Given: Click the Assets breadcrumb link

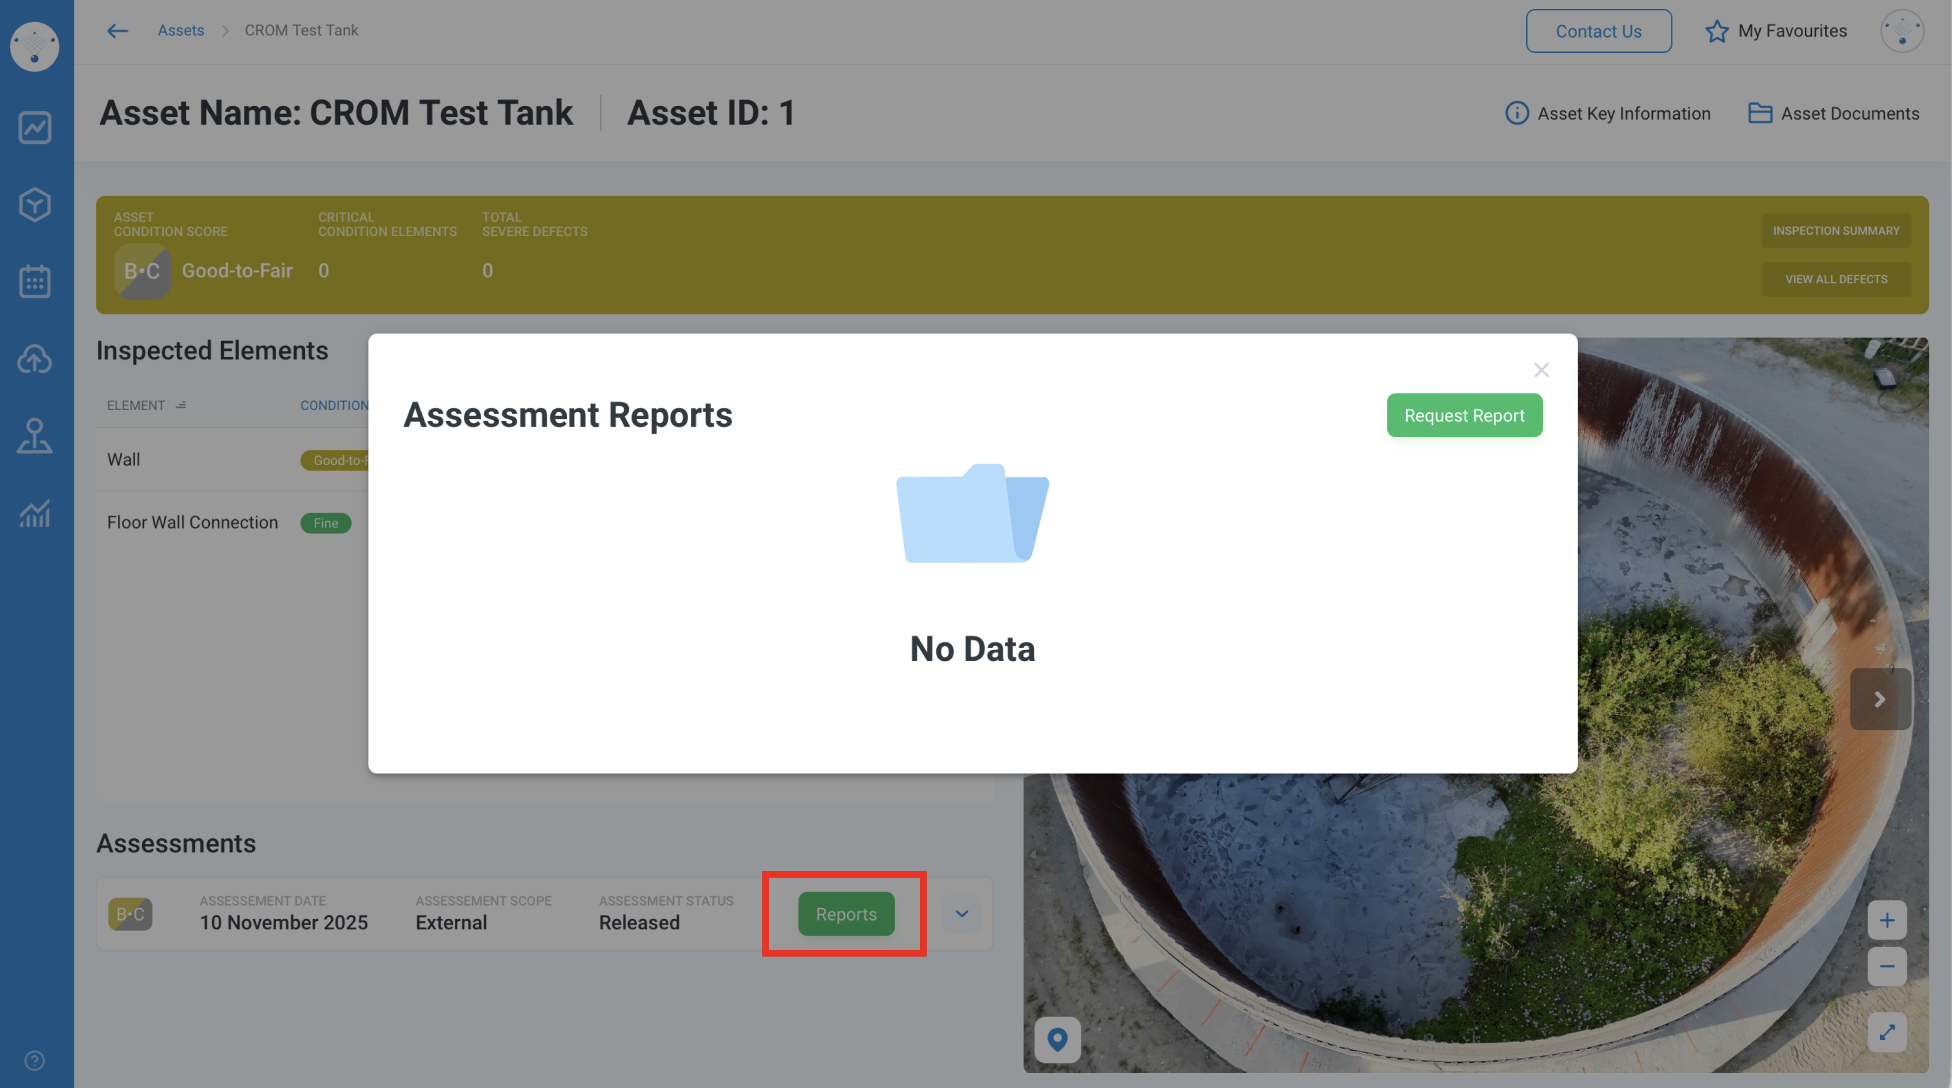Looking at the screenshot, I should pos(180,30).
